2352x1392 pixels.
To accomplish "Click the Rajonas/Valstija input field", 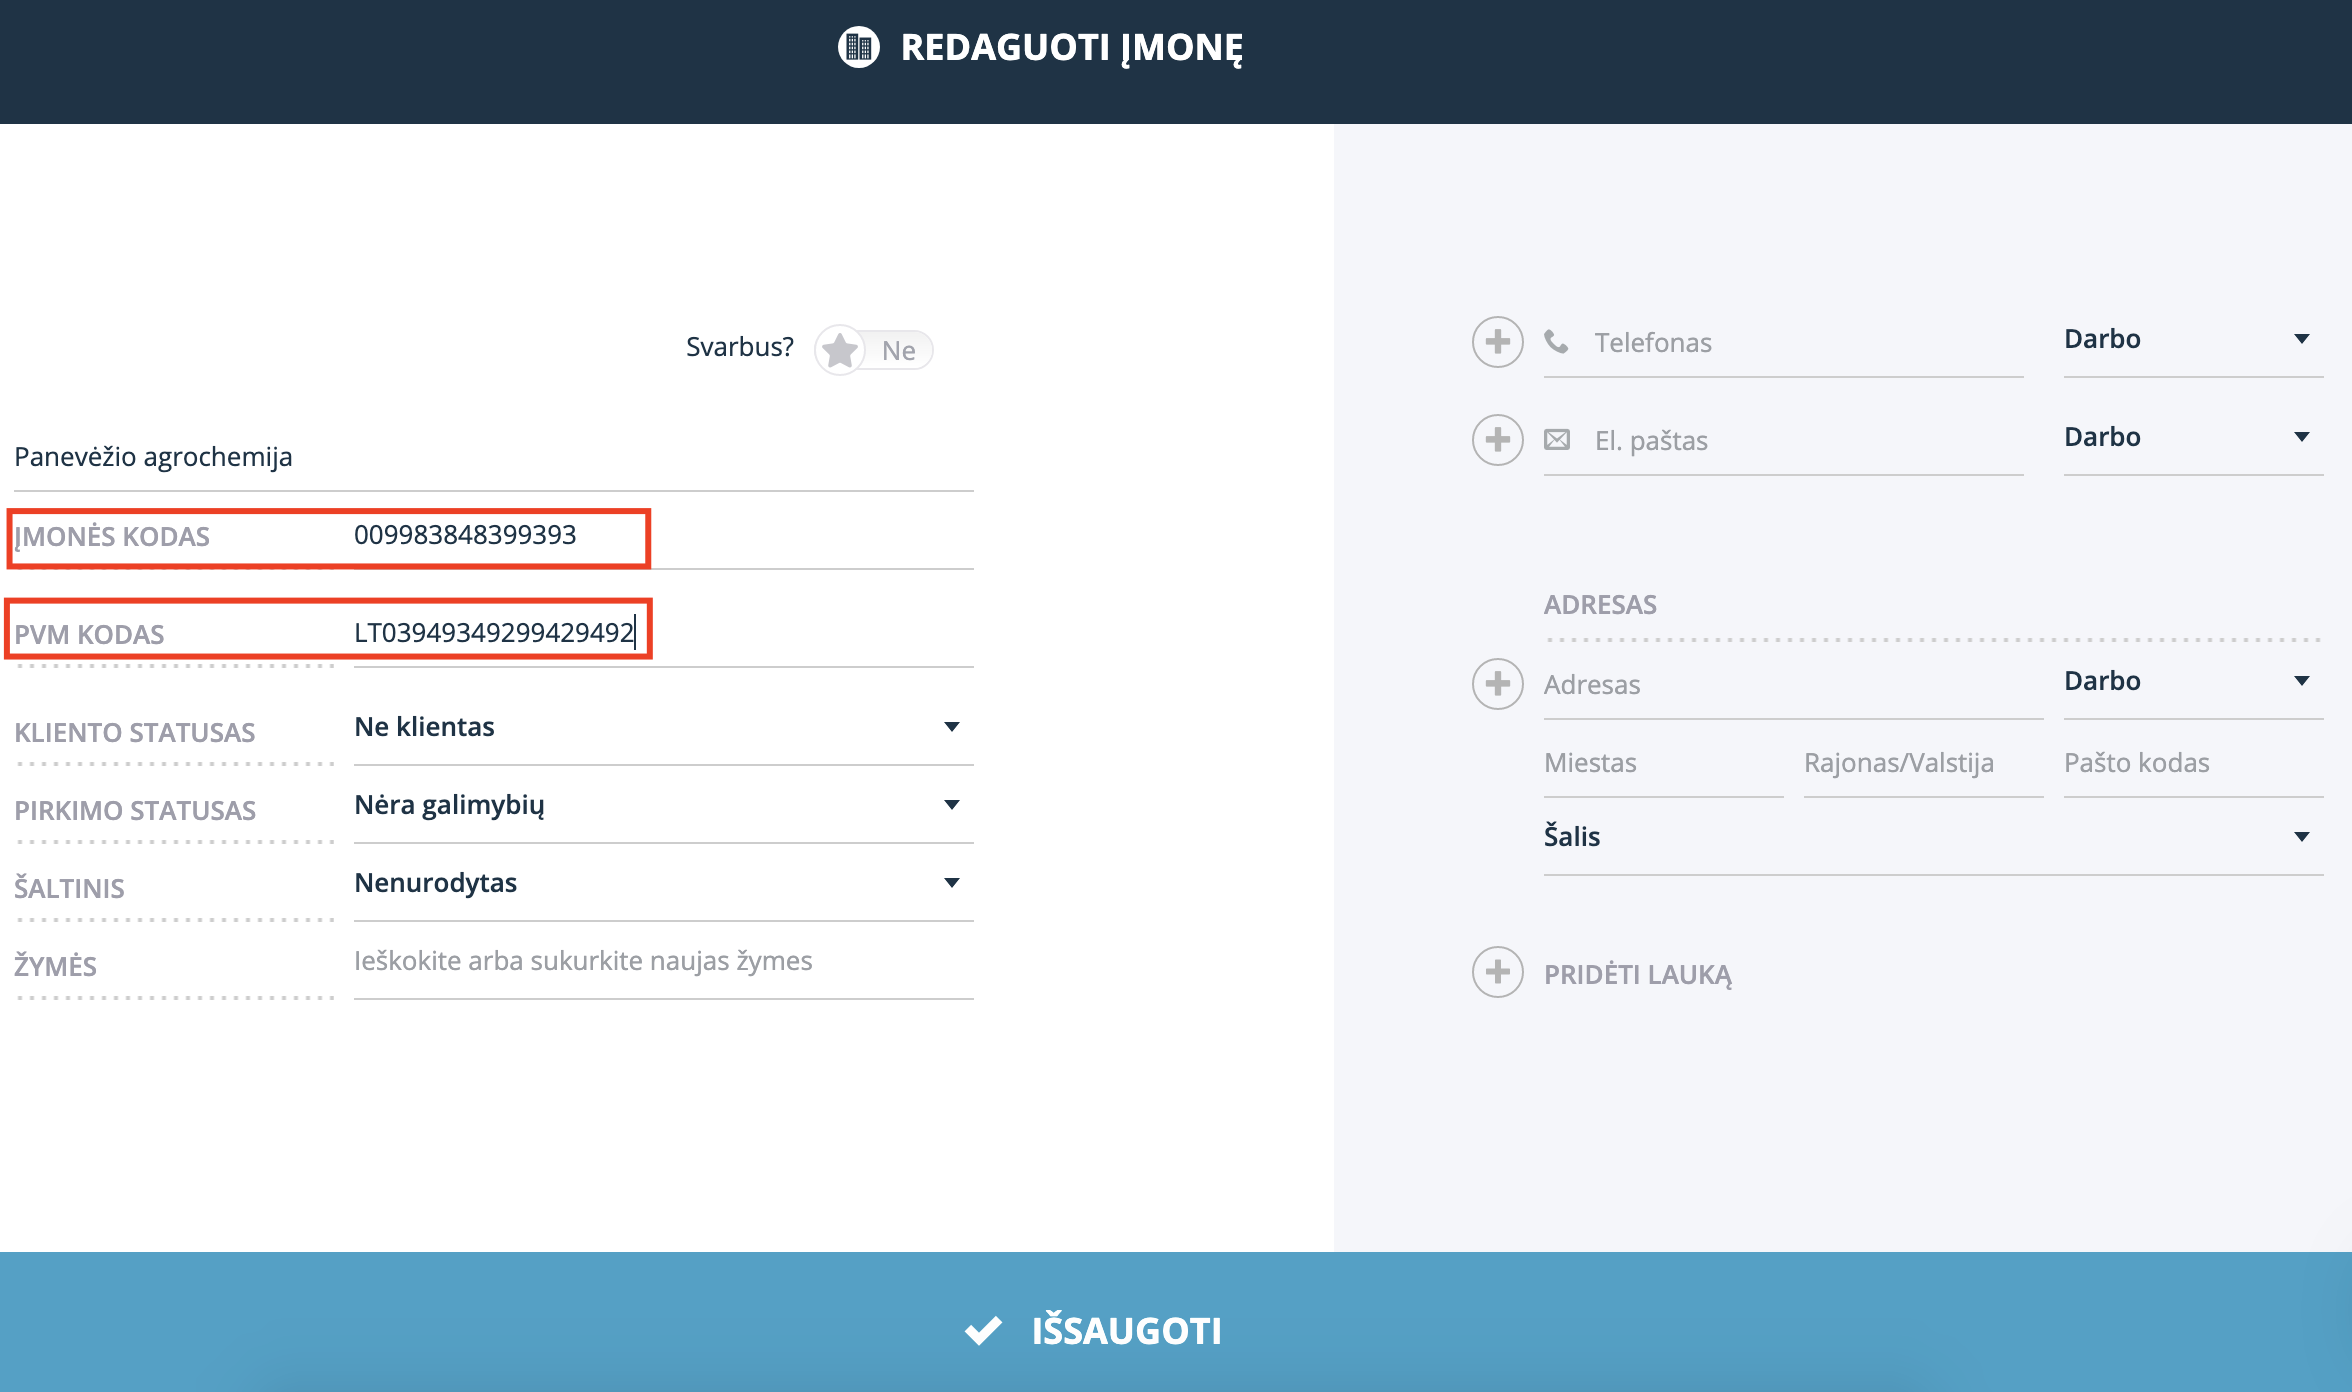I will point(1923,764).
